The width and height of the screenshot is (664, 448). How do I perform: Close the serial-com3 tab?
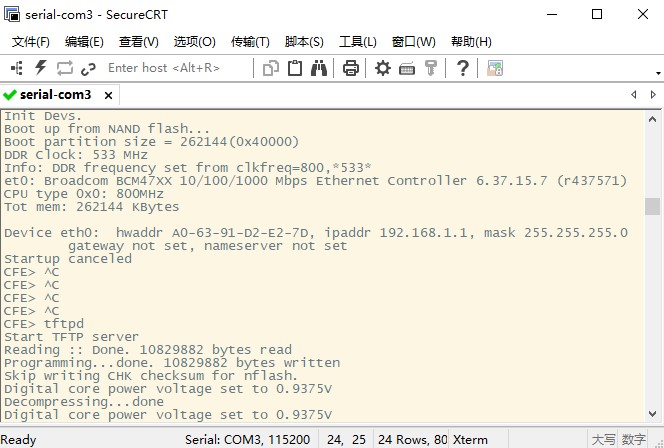108,95
